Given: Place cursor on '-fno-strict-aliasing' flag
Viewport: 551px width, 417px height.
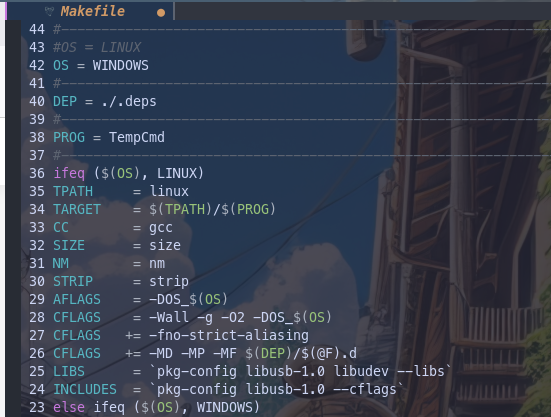Looking at the screenshot, I should click(229, 335).
